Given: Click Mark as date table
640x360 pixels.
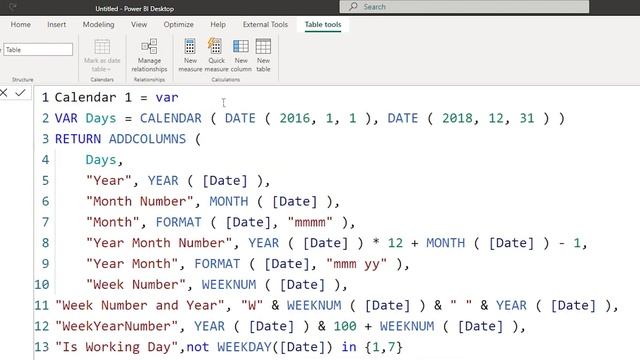Looking at the screenshot, I should 102,55.
